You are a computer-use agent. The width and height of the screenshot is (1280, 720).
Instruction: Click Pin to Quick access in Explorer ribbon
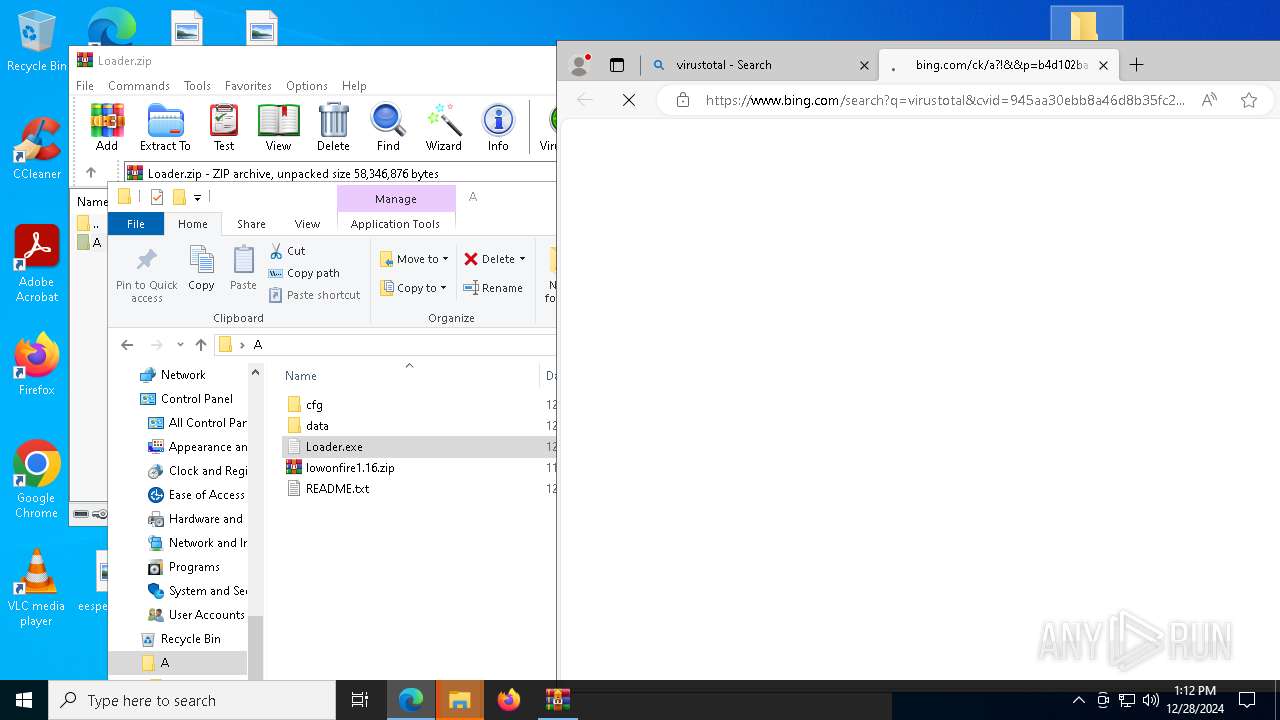(146, 275)
